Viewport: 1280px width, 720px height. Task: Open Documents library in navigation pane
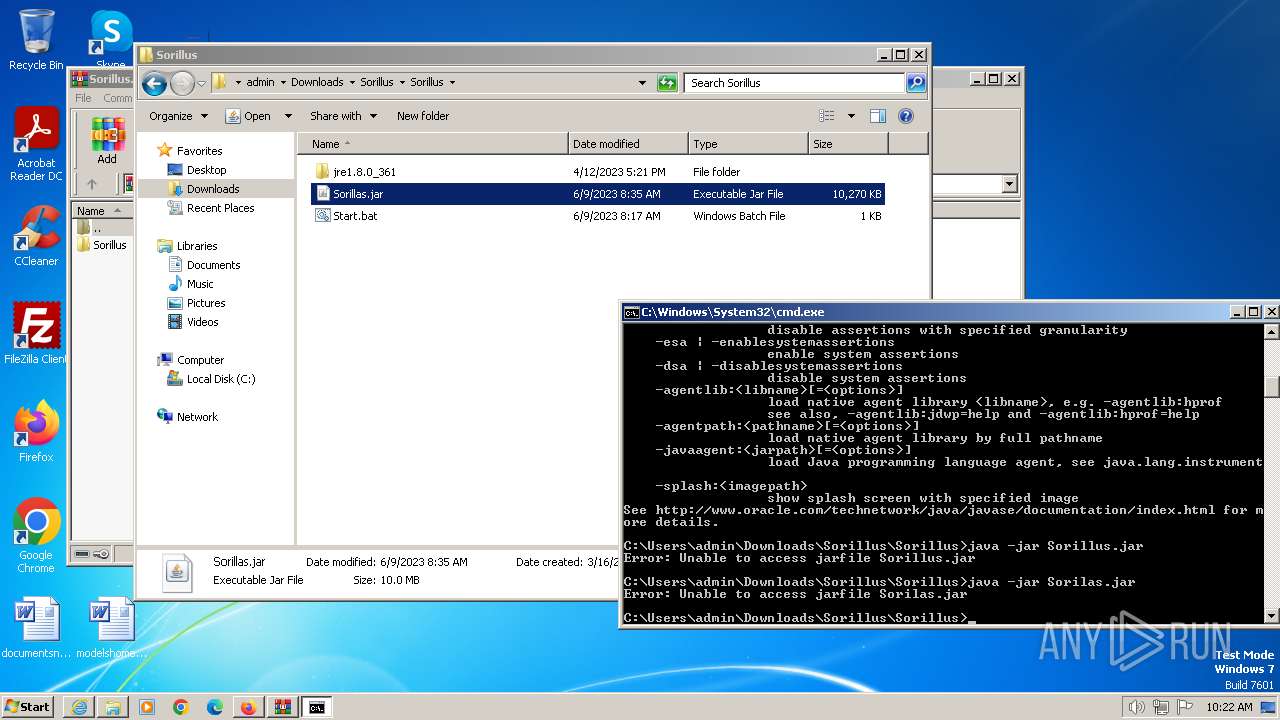tap(213, 265)
